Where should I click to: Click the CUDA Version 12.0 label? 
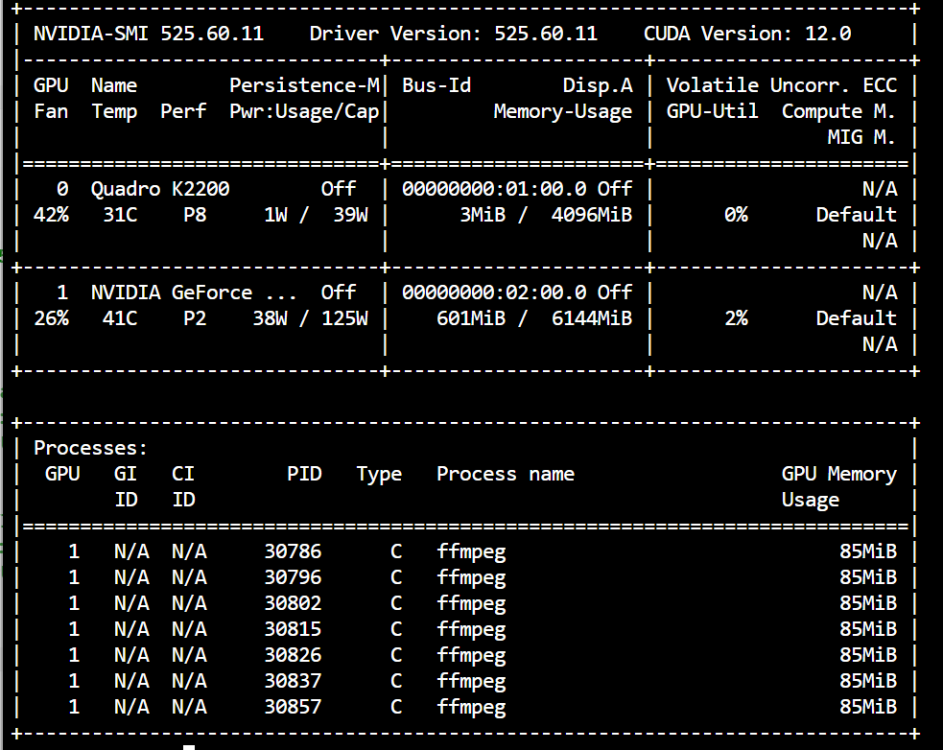(748, 33)
